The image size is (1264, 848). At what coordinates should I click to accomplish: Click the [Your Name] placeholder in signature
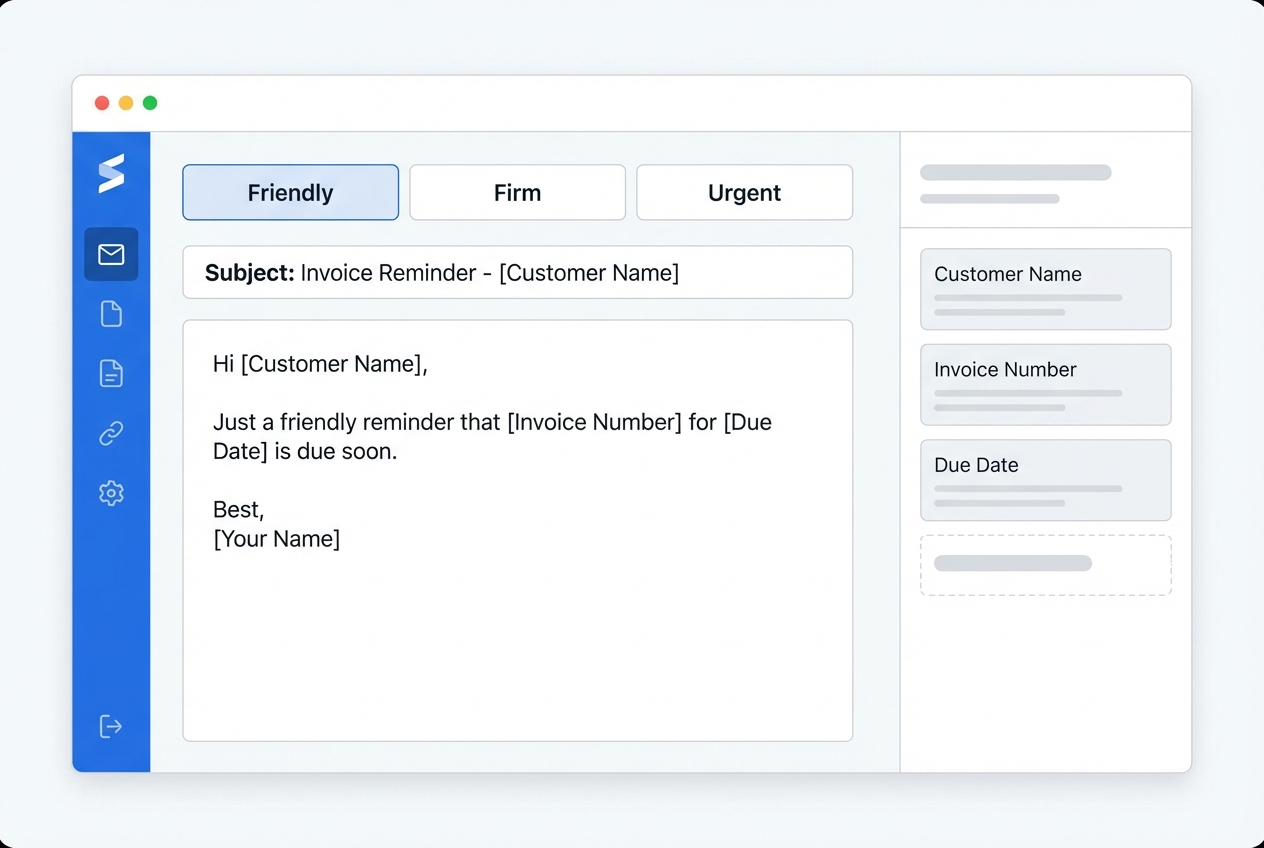pos(277,538)
